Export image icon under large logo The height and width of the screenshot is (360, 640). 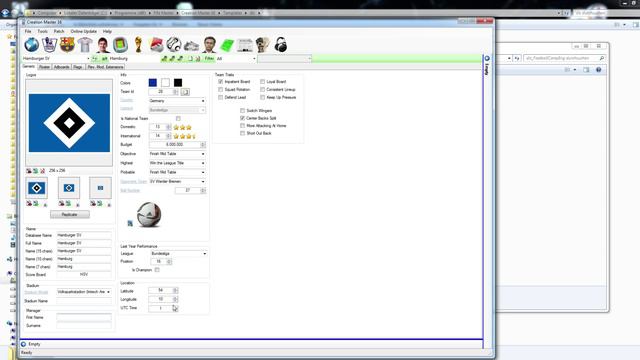[x=36, y=171]
